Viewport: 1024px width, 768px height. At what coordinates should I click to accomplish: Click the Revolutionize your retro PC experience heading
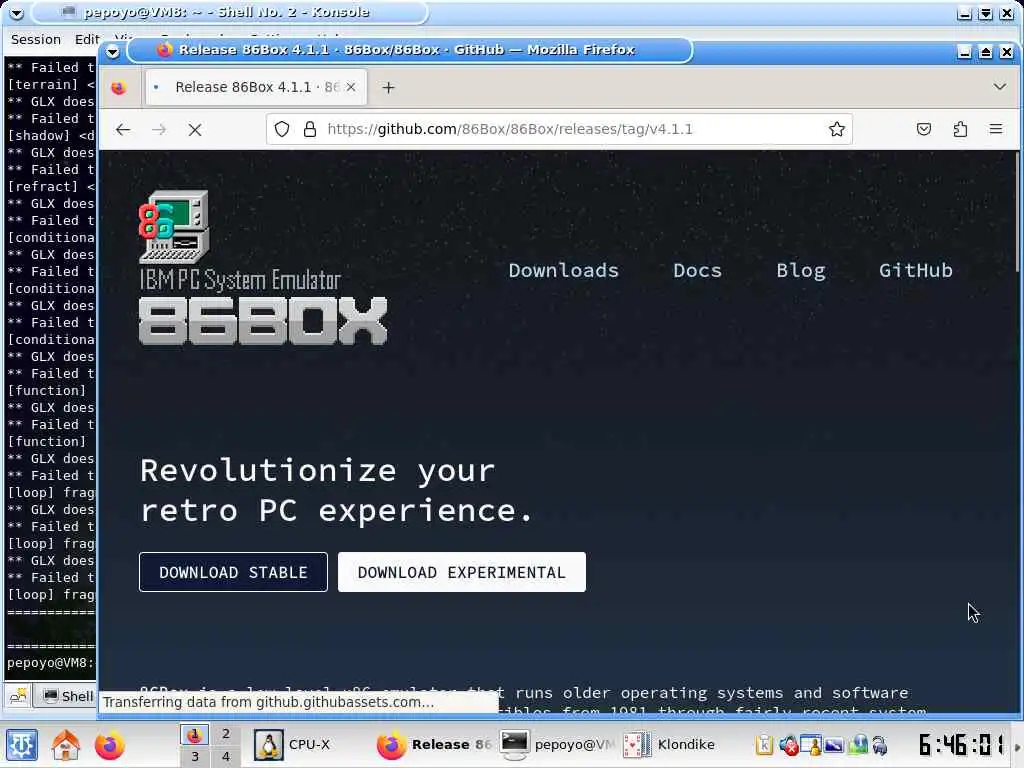click(337, 490)
